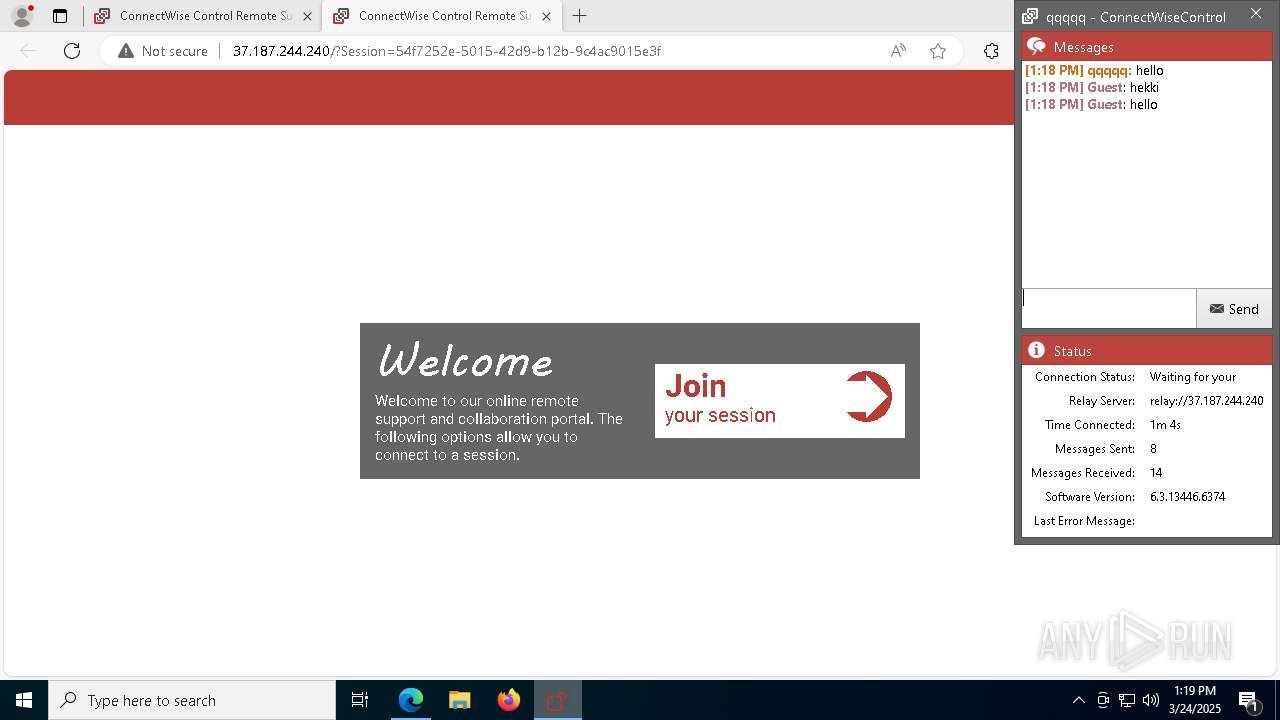Open Read aloud in address bar
1280x720 pixels.
898,51
